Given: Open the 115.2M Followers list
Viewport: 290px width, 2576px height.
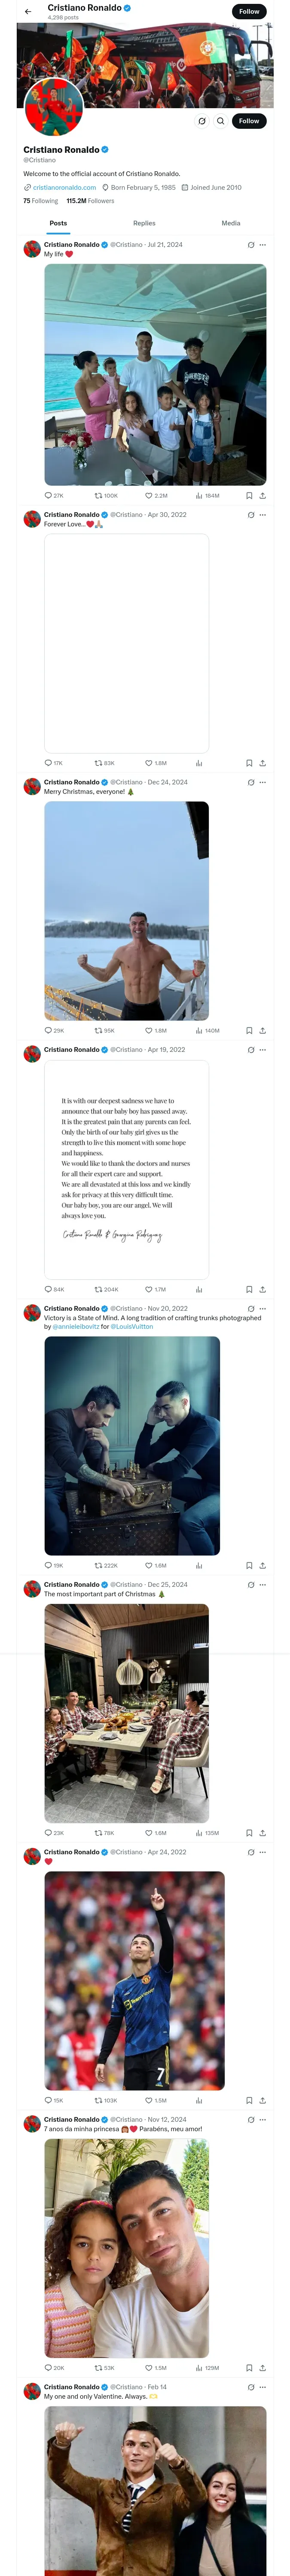Looking at the screenshot, I should click(90, 201).
